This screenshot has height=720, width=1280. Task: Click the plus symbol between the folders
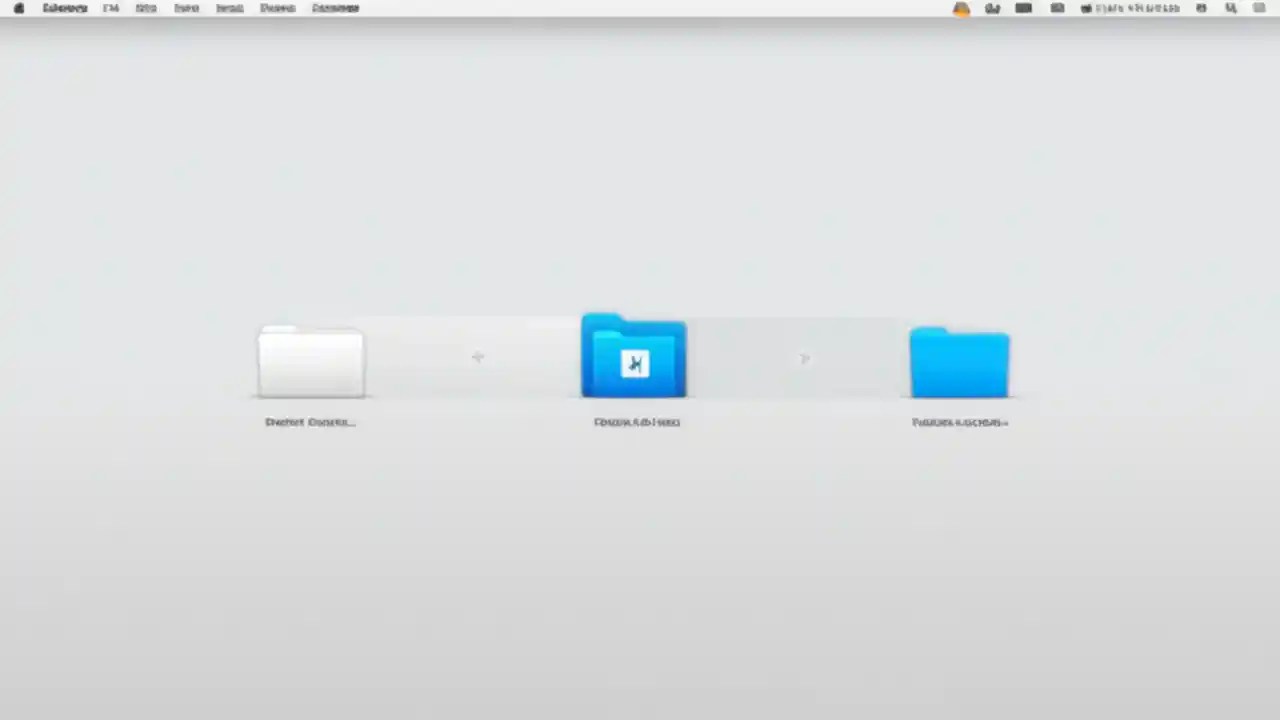pyautogui.click(x=477, y=358)
